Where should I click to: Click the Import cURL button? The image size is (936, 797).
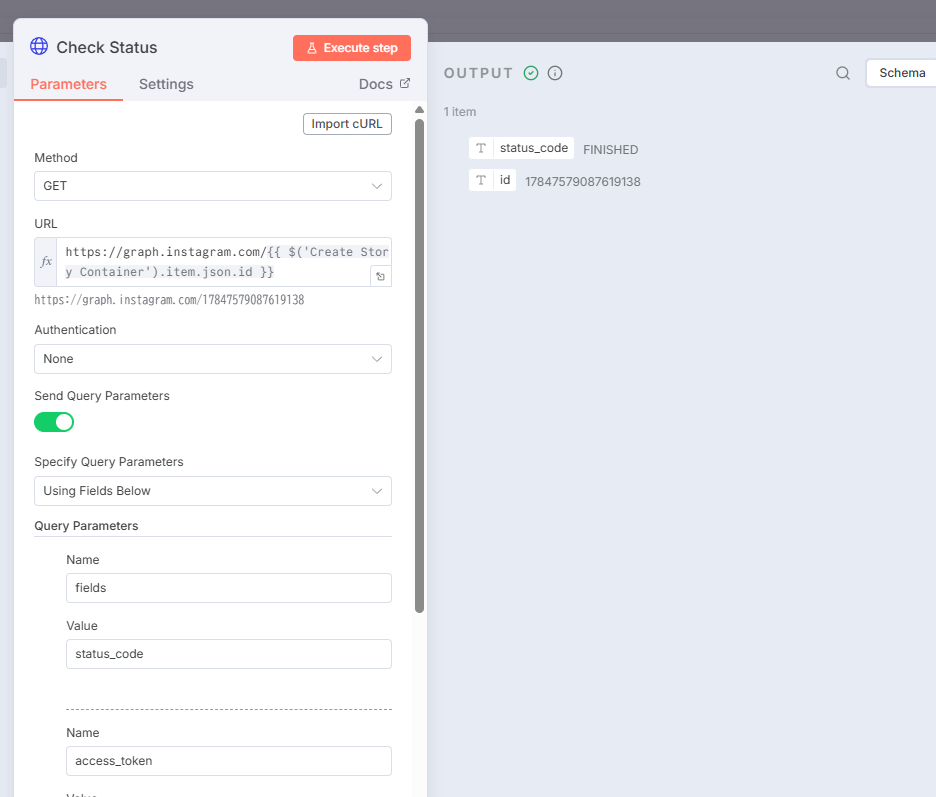[347, 124]
